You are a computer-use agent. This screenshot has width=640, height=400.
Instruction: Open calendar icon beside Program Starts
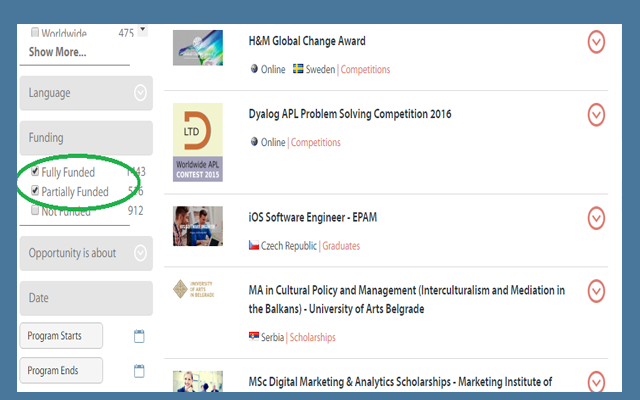[x=139, y=336]
